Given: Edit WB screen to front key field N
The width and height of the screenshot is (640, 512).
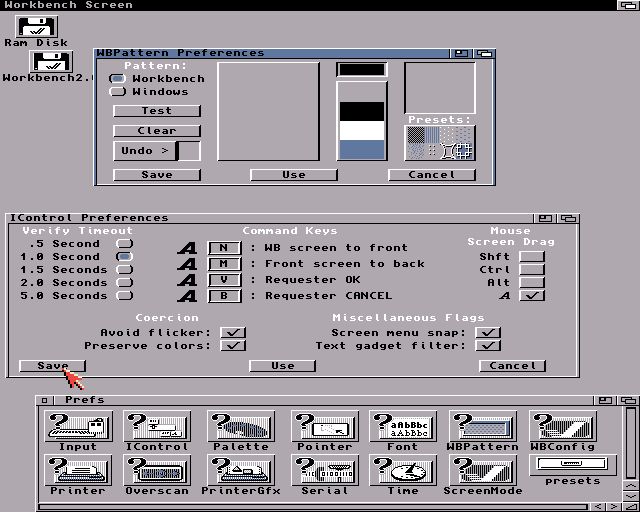Looking at the screenshot, I should (224, 248).
